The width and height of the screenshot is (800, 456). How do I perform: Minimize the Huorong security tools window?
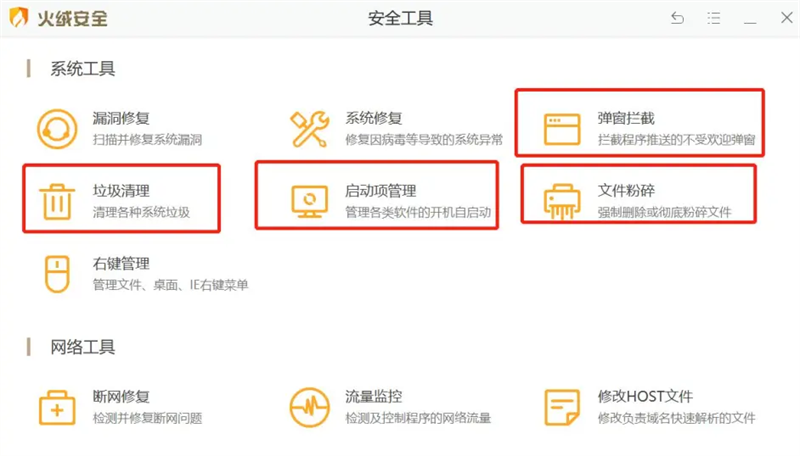click(x=749, y=22)
